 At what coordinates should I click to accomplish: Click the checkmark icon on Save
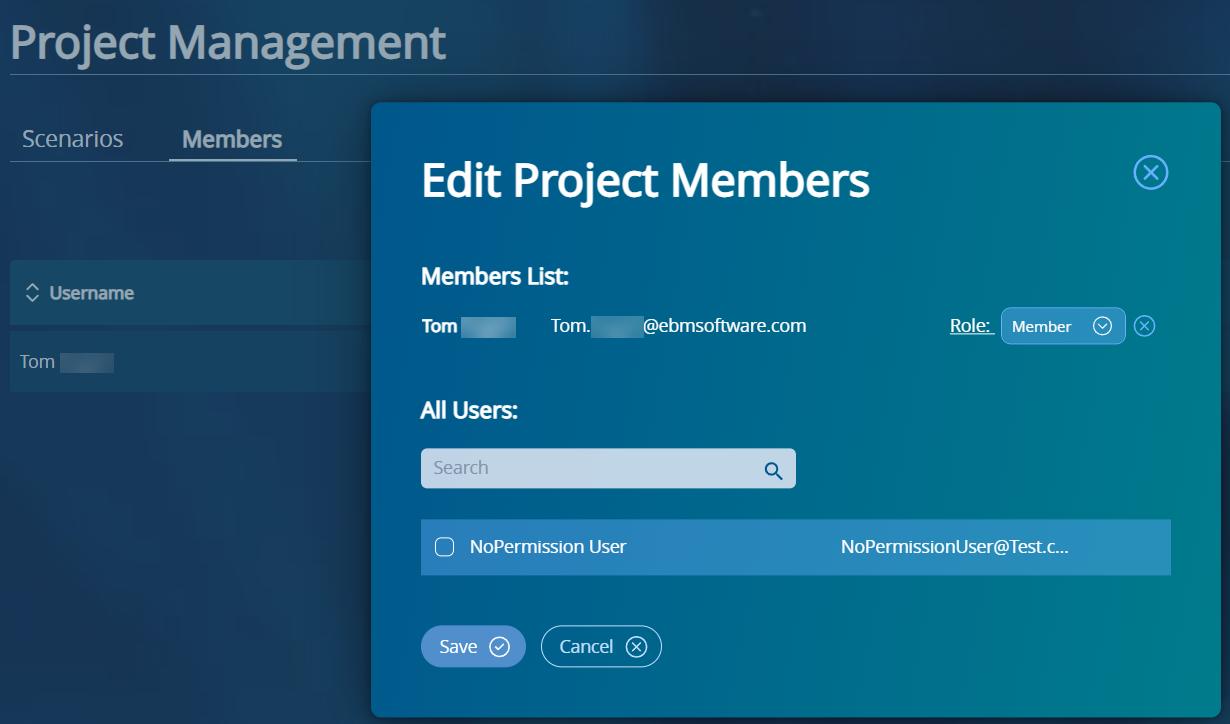point(500,647)
